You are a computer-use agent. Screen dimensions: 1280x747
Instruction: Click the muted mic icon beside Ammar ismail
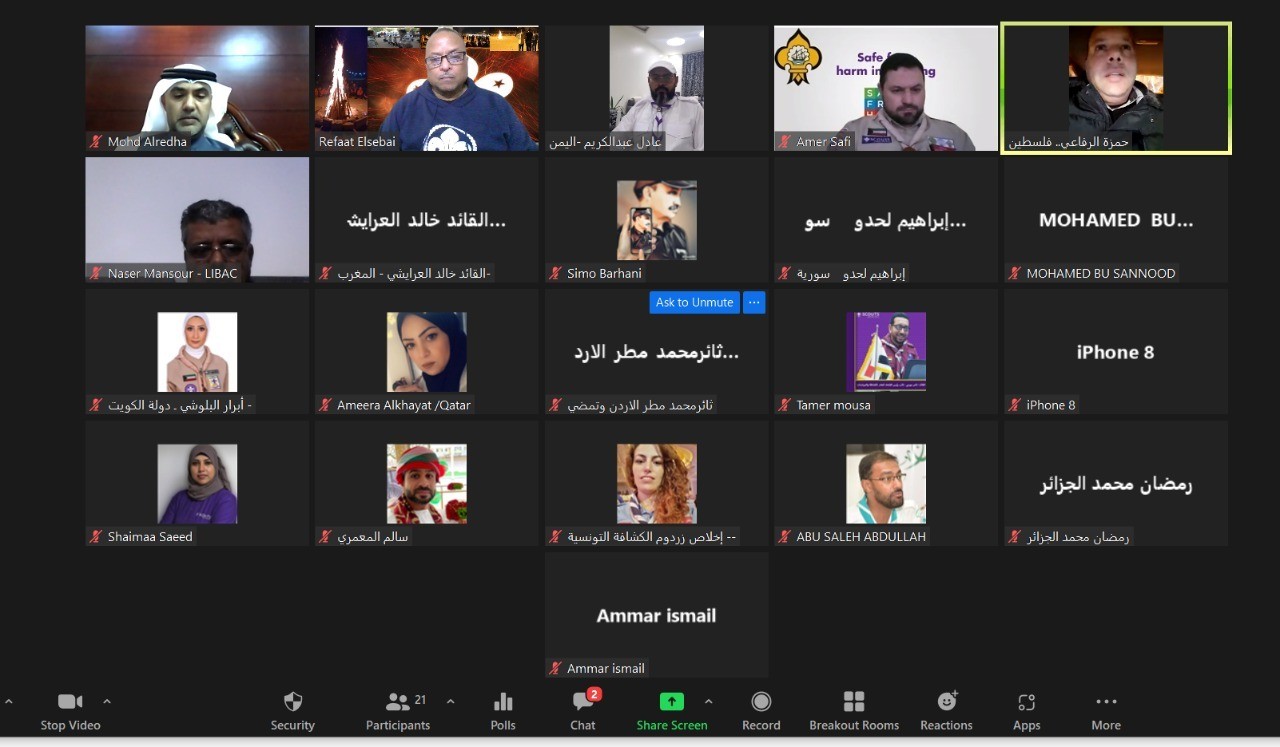click(x=555, y=668)
